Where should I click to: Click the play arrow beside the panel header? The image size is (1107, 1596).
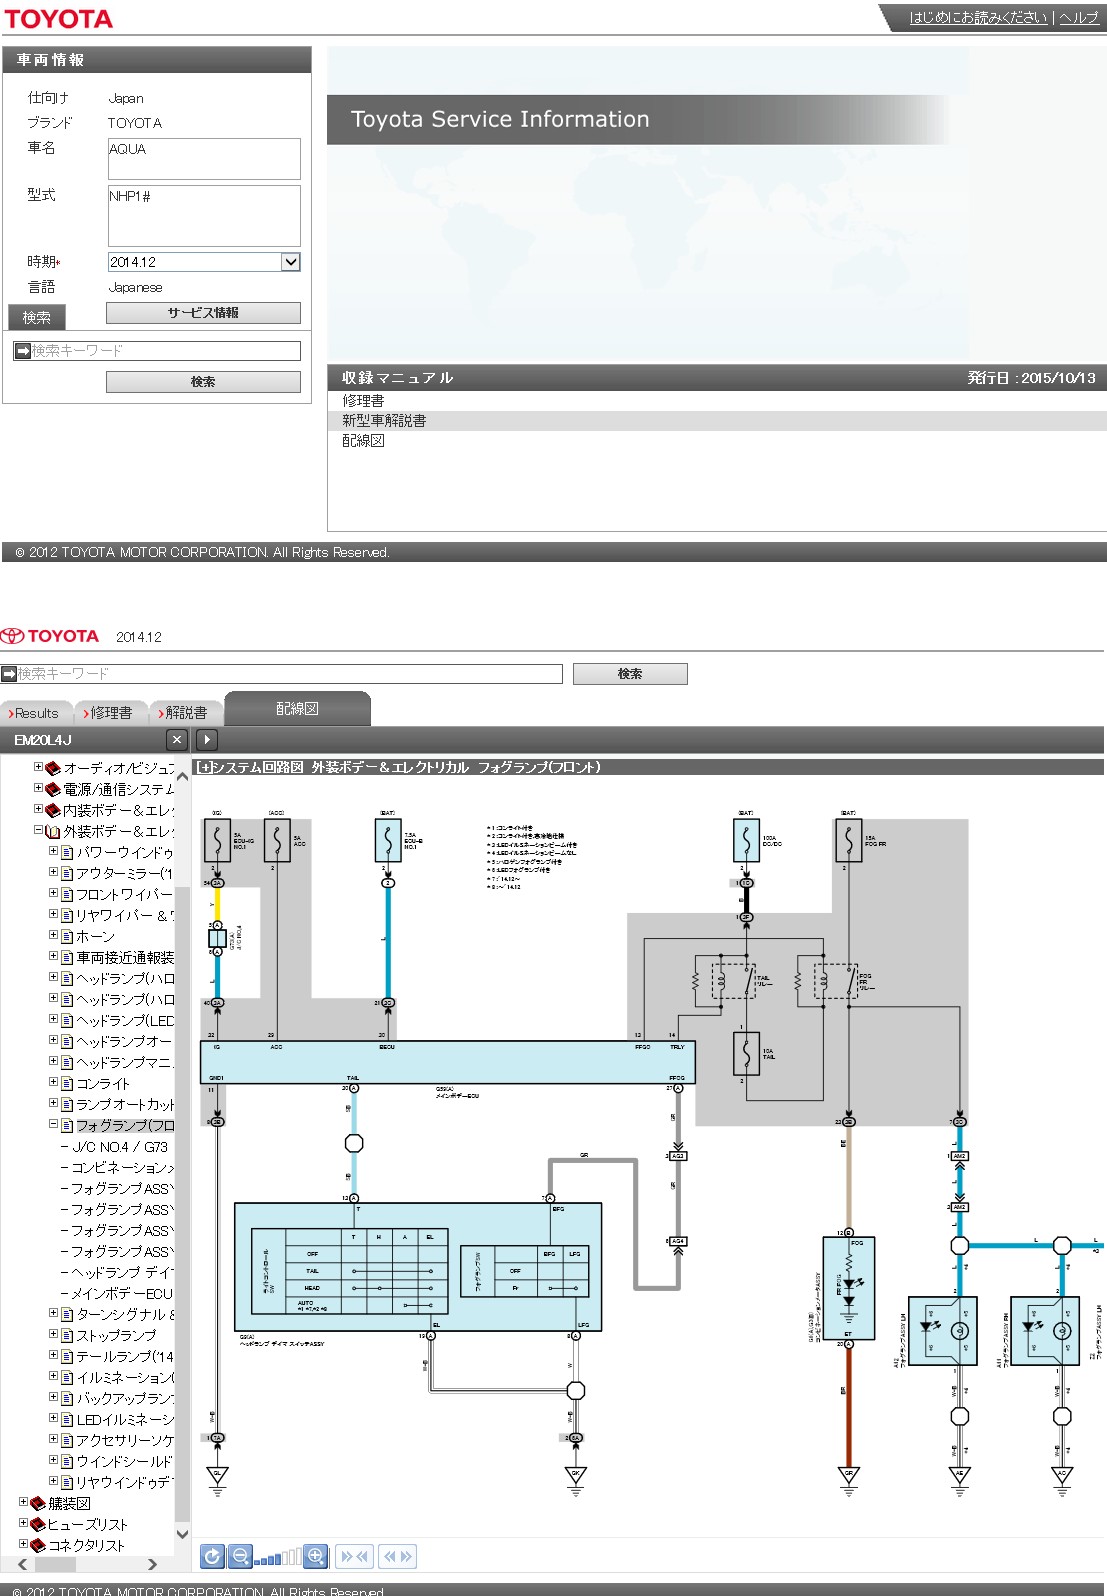coord(206,740)
